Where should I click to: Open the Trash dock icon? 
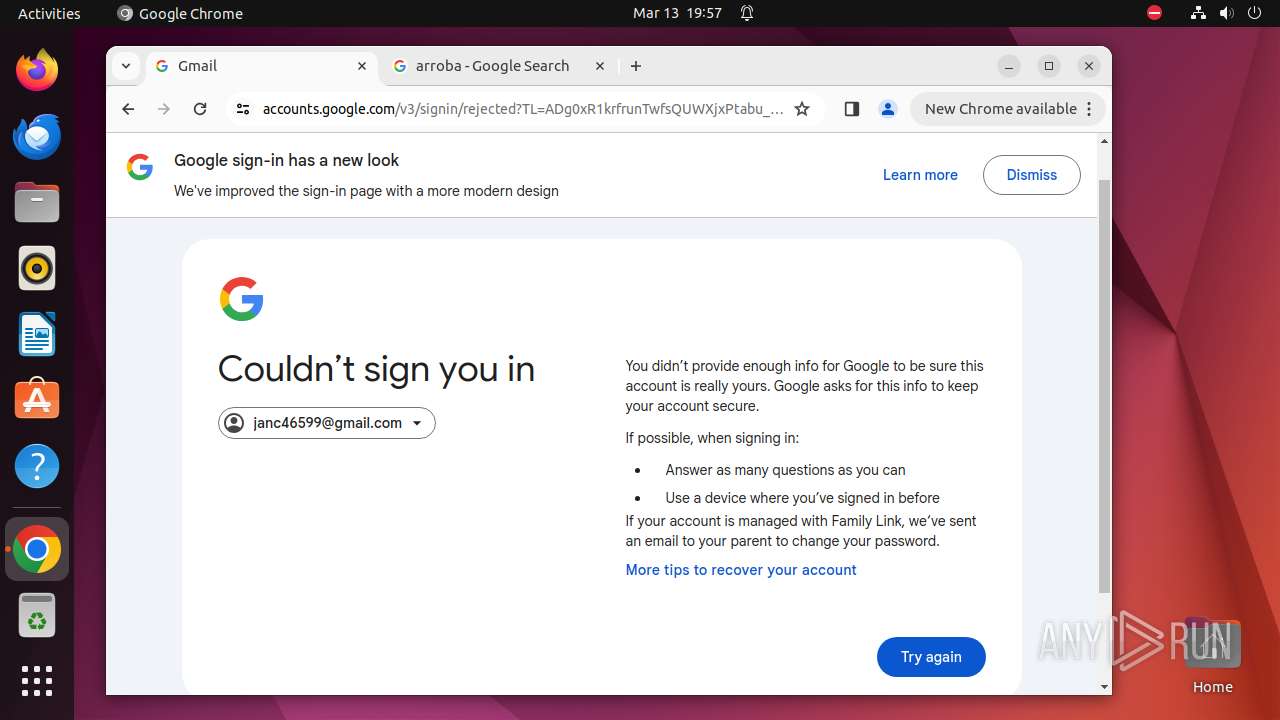(37, 615)
